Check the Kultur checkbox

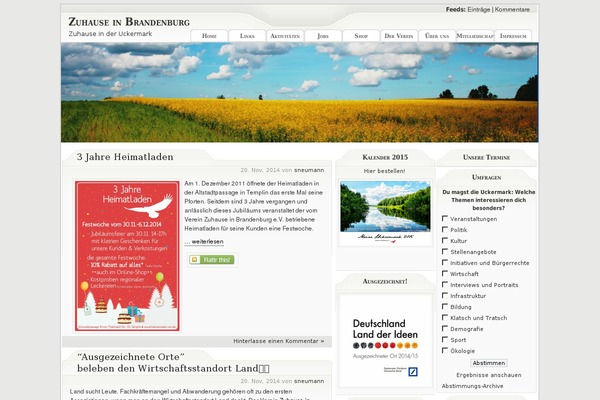(x=445, y=240)
